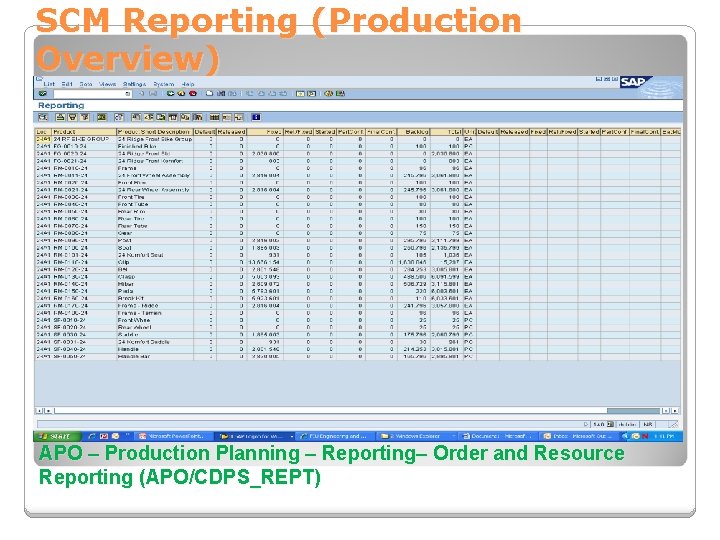Click the Print icon in standard toolbar
This screenshot has width=720, height=540.
(209, 94)
